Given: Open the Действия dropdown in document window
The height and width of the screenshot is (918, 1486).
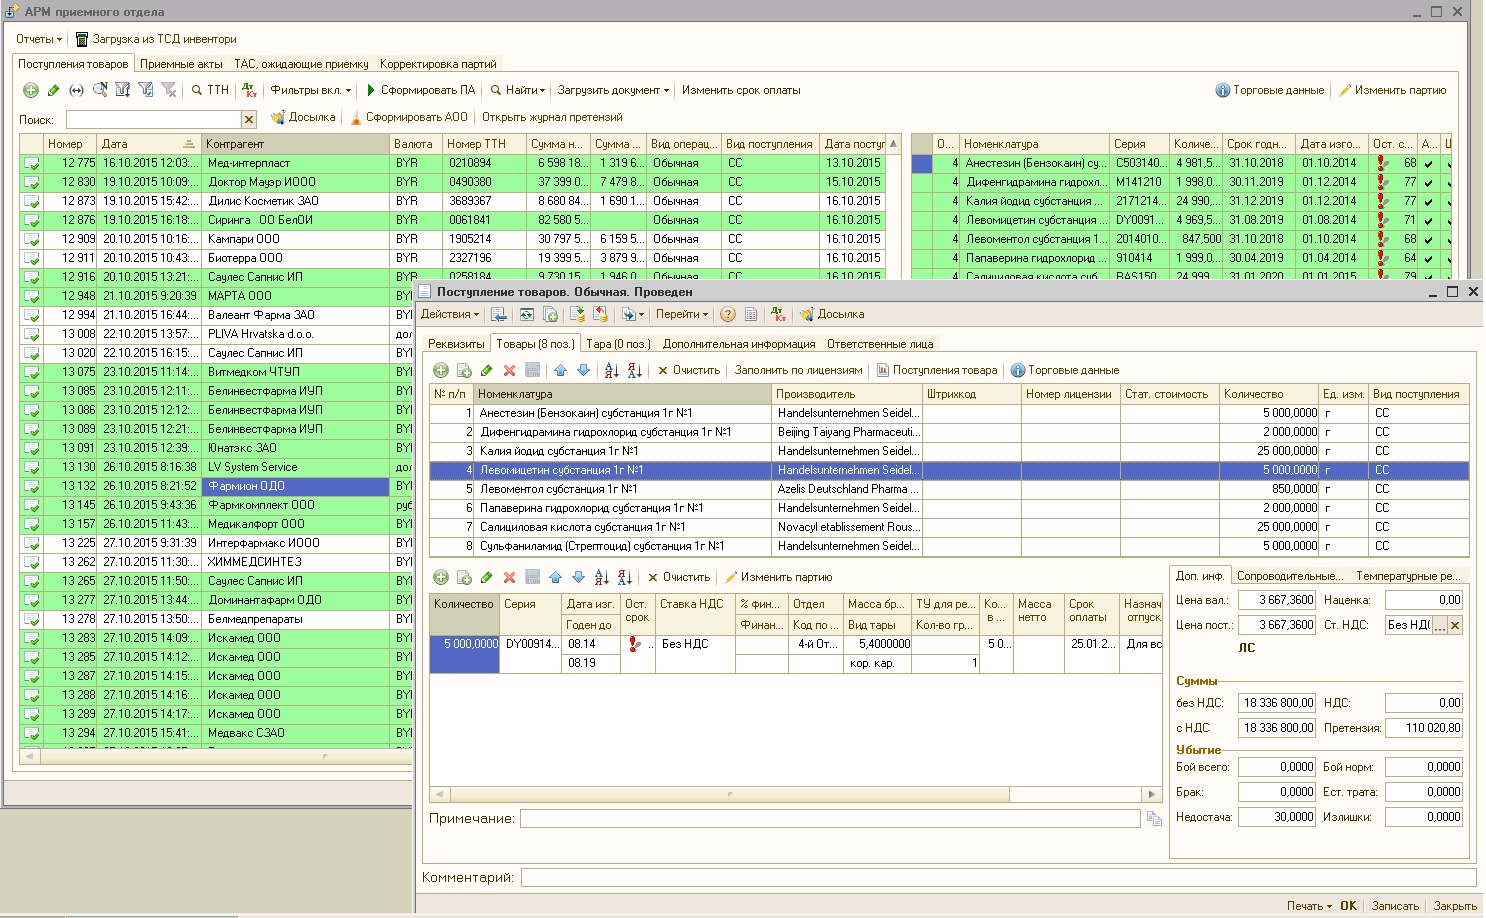Looking at the screenshot, I should pos(449,314).
